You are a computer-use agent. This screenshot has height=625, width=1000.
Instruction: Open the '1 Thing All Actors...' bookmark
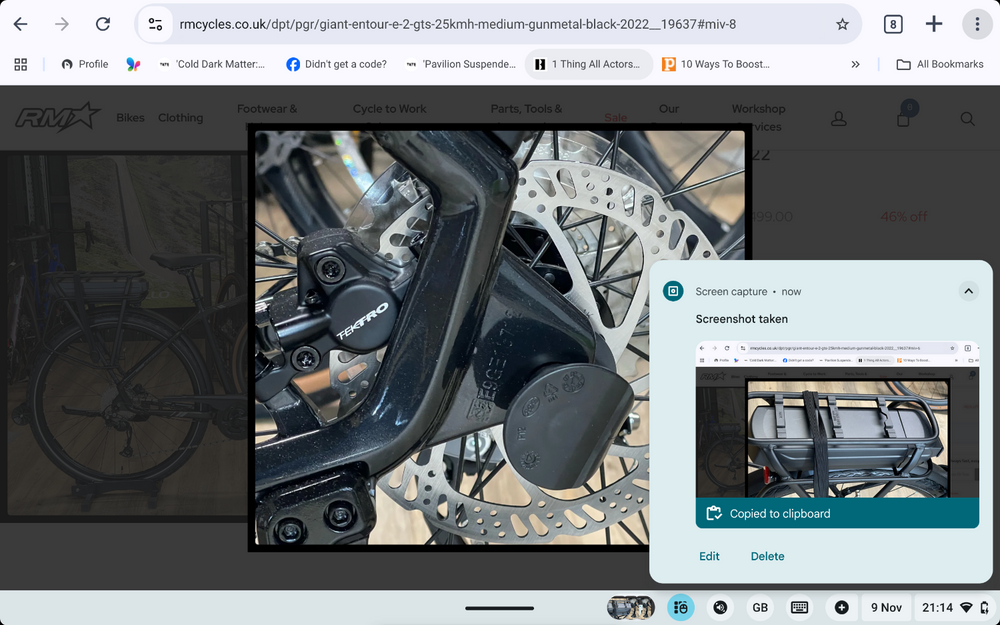click(588, 64)
